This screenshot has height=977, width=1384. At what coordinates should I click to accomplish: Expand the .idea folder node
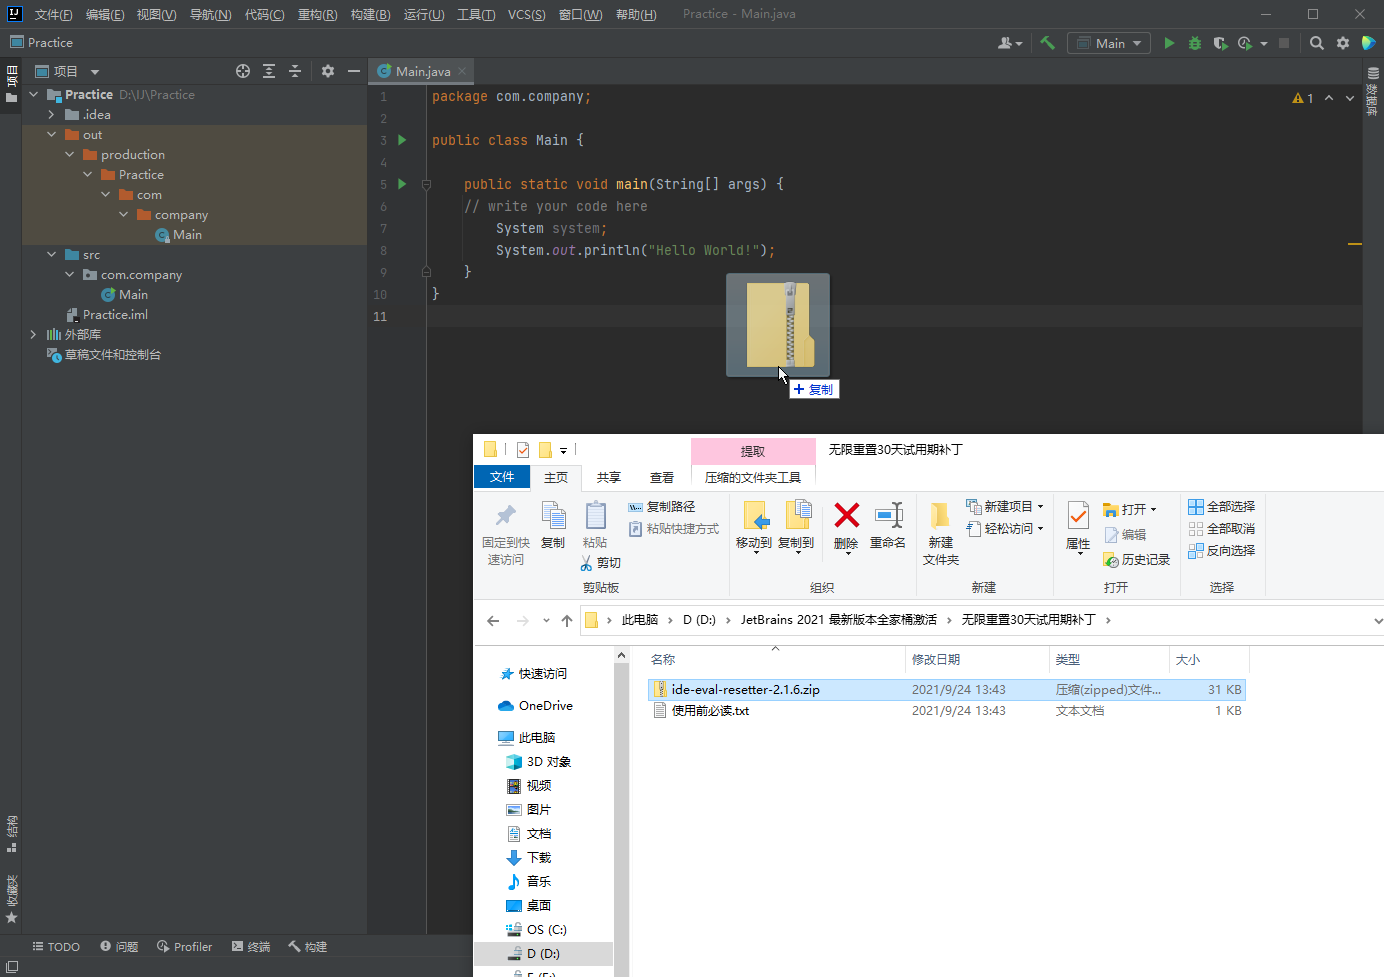pos(52,114)
